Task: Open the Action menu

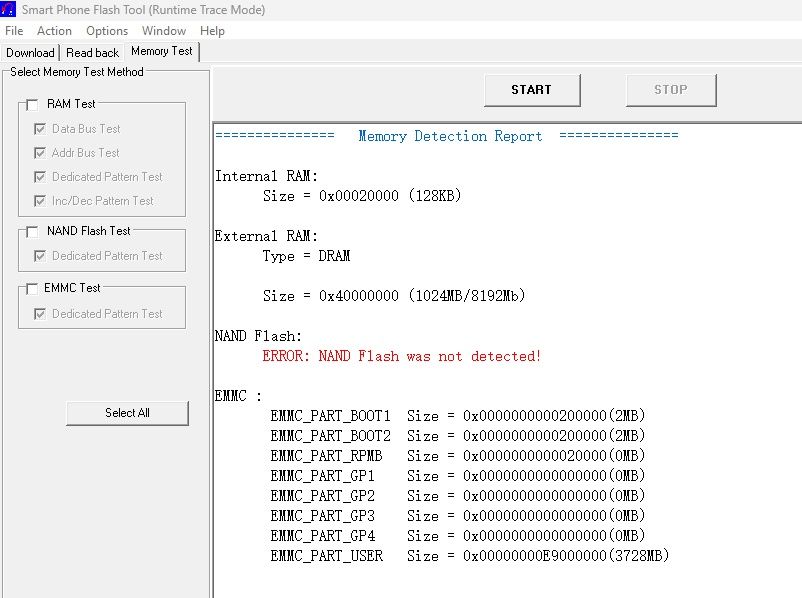Action: tap(54, 31)
